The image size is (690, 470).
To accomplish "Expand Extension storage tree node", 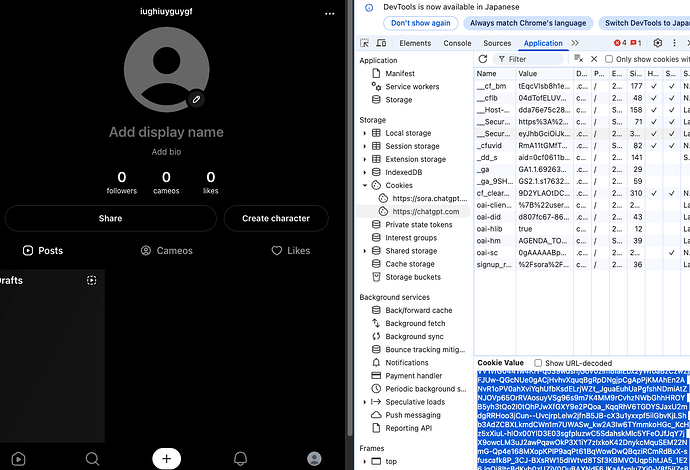I will tap(364, 159).
